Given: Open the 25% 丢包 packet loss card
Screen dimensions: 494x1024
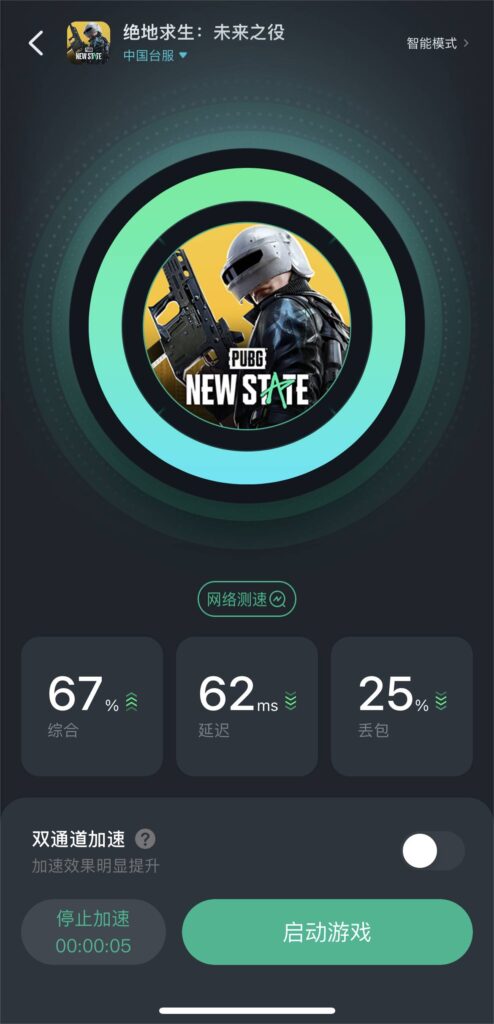Looking at the screenshot, I should [x=402, y=706].
